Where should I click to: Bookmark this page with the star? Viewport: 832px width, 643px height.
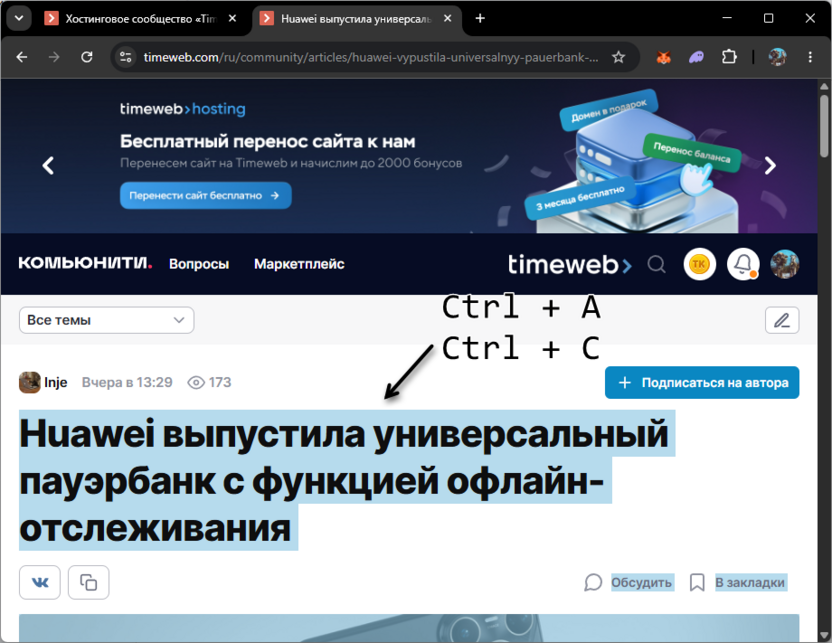coord(618,57)
